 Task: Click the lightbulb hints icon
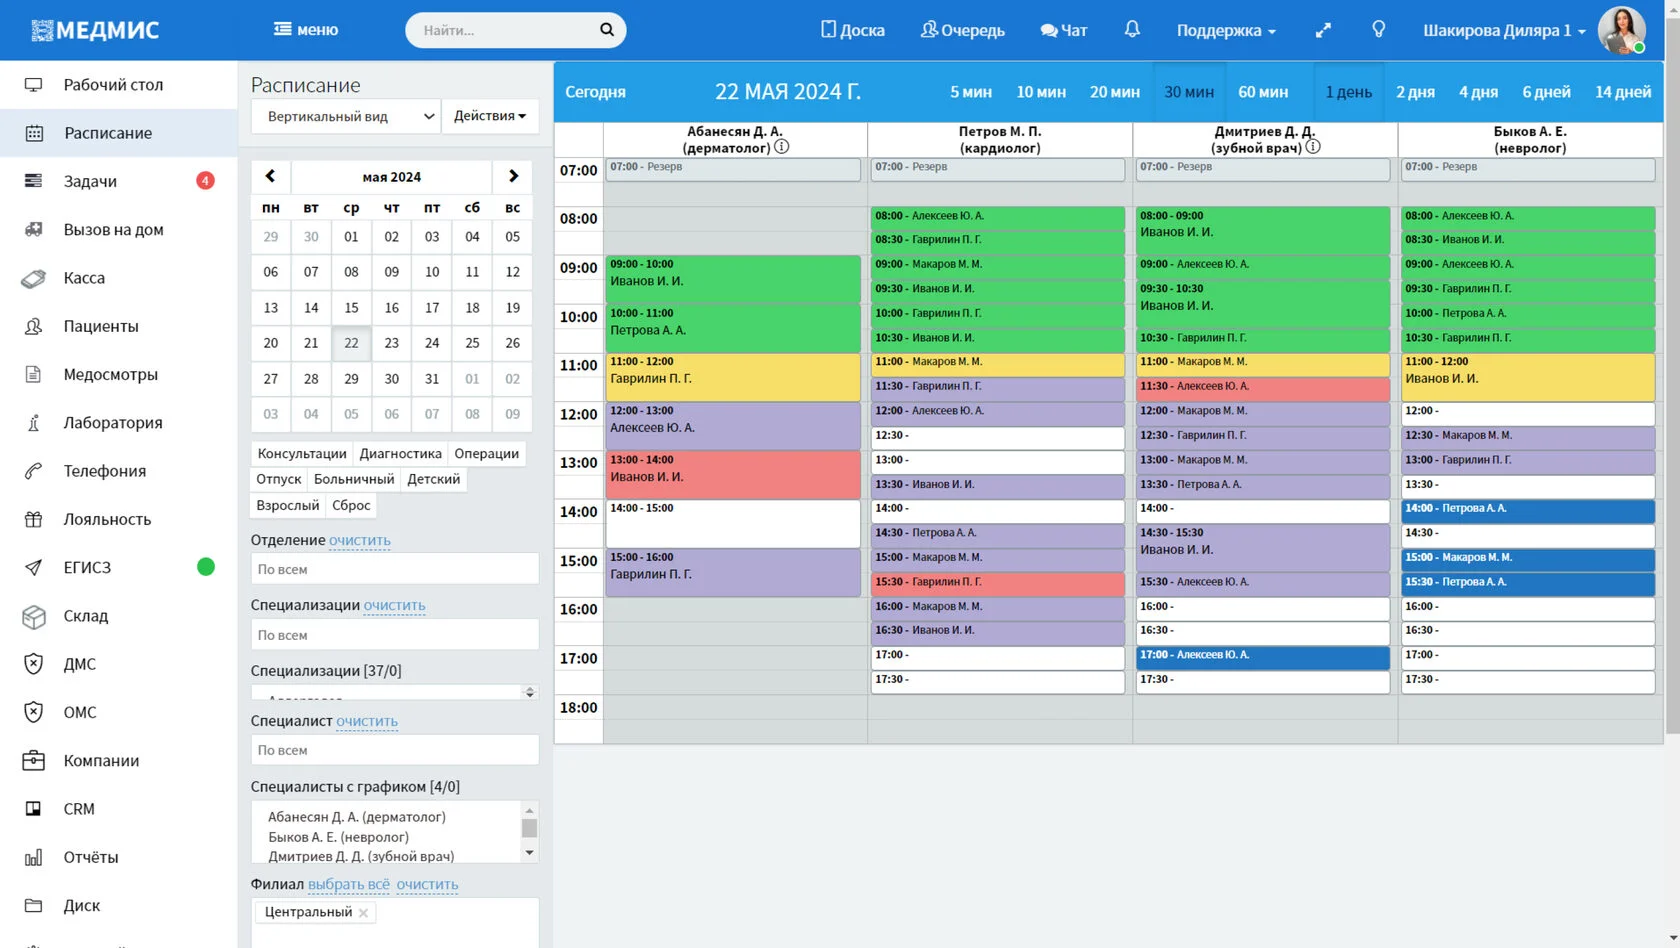click(1378, 29)
